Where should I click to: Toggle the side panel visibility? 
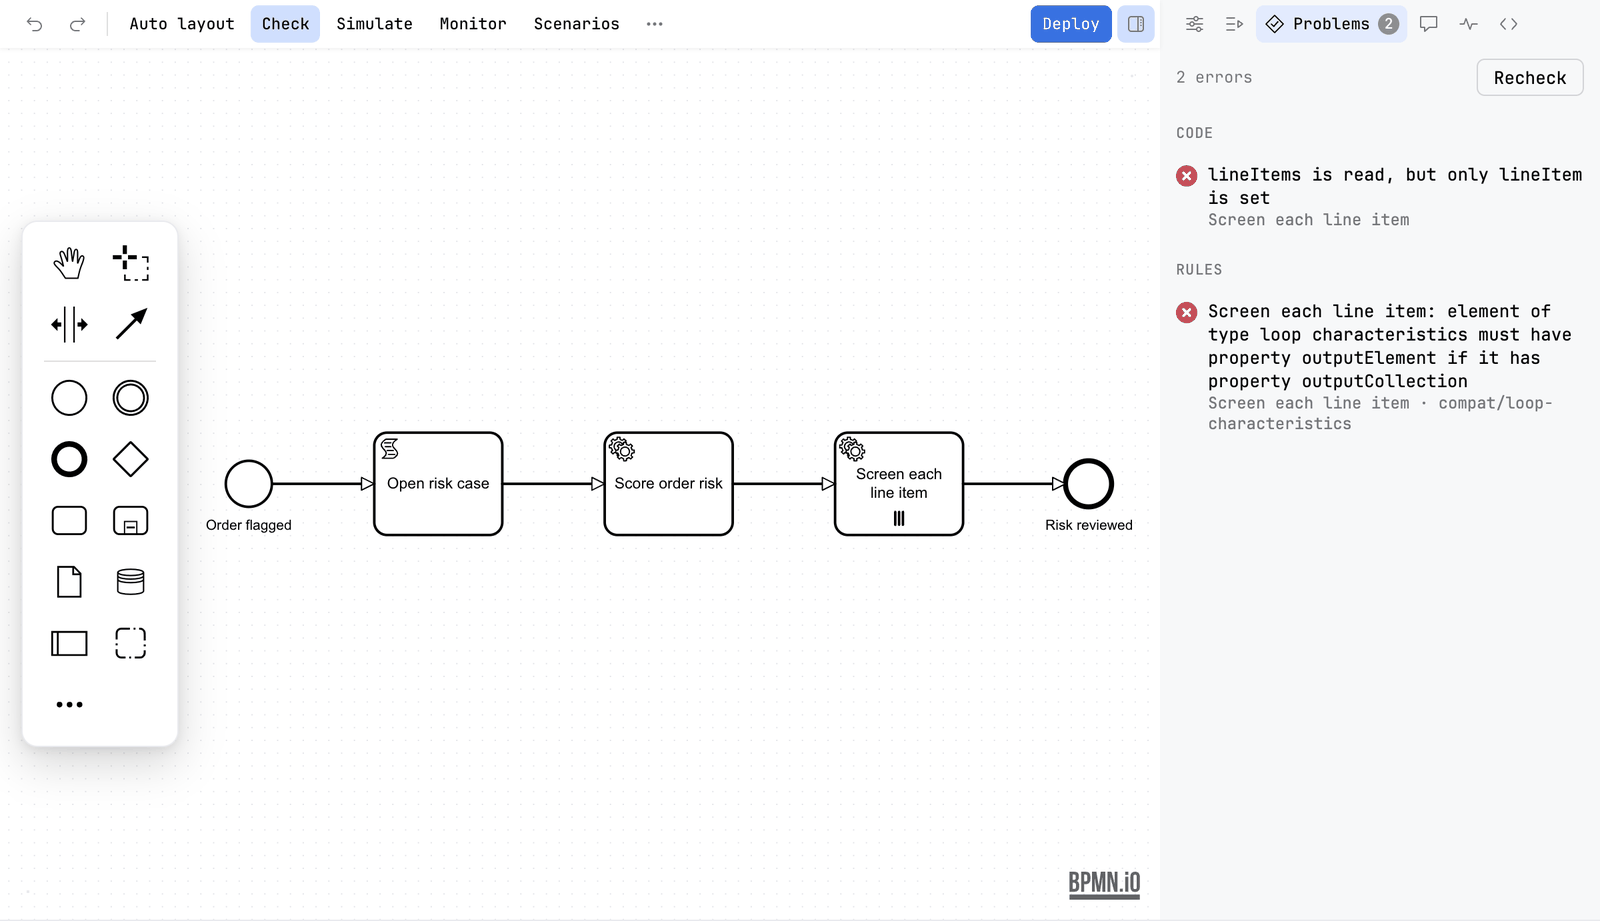click(1136, 24)
